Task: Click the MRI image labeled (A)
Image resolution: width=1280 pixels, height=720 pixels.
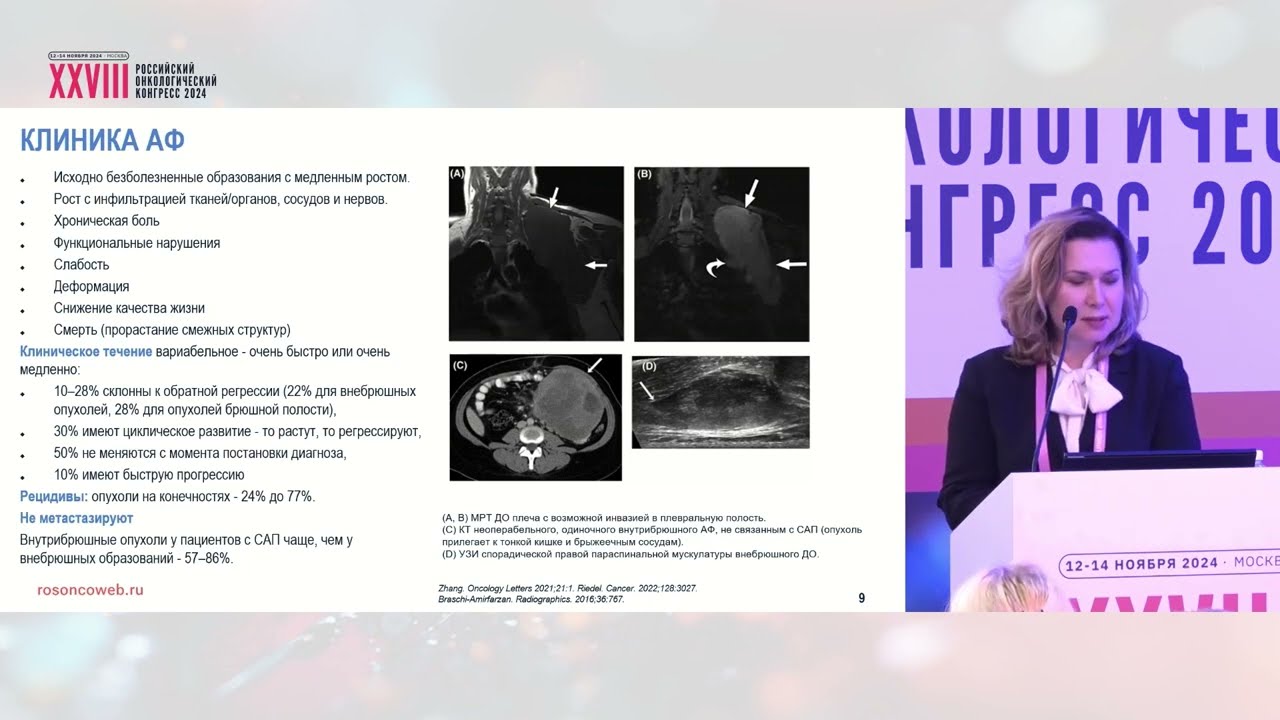Action: (536, 254)
